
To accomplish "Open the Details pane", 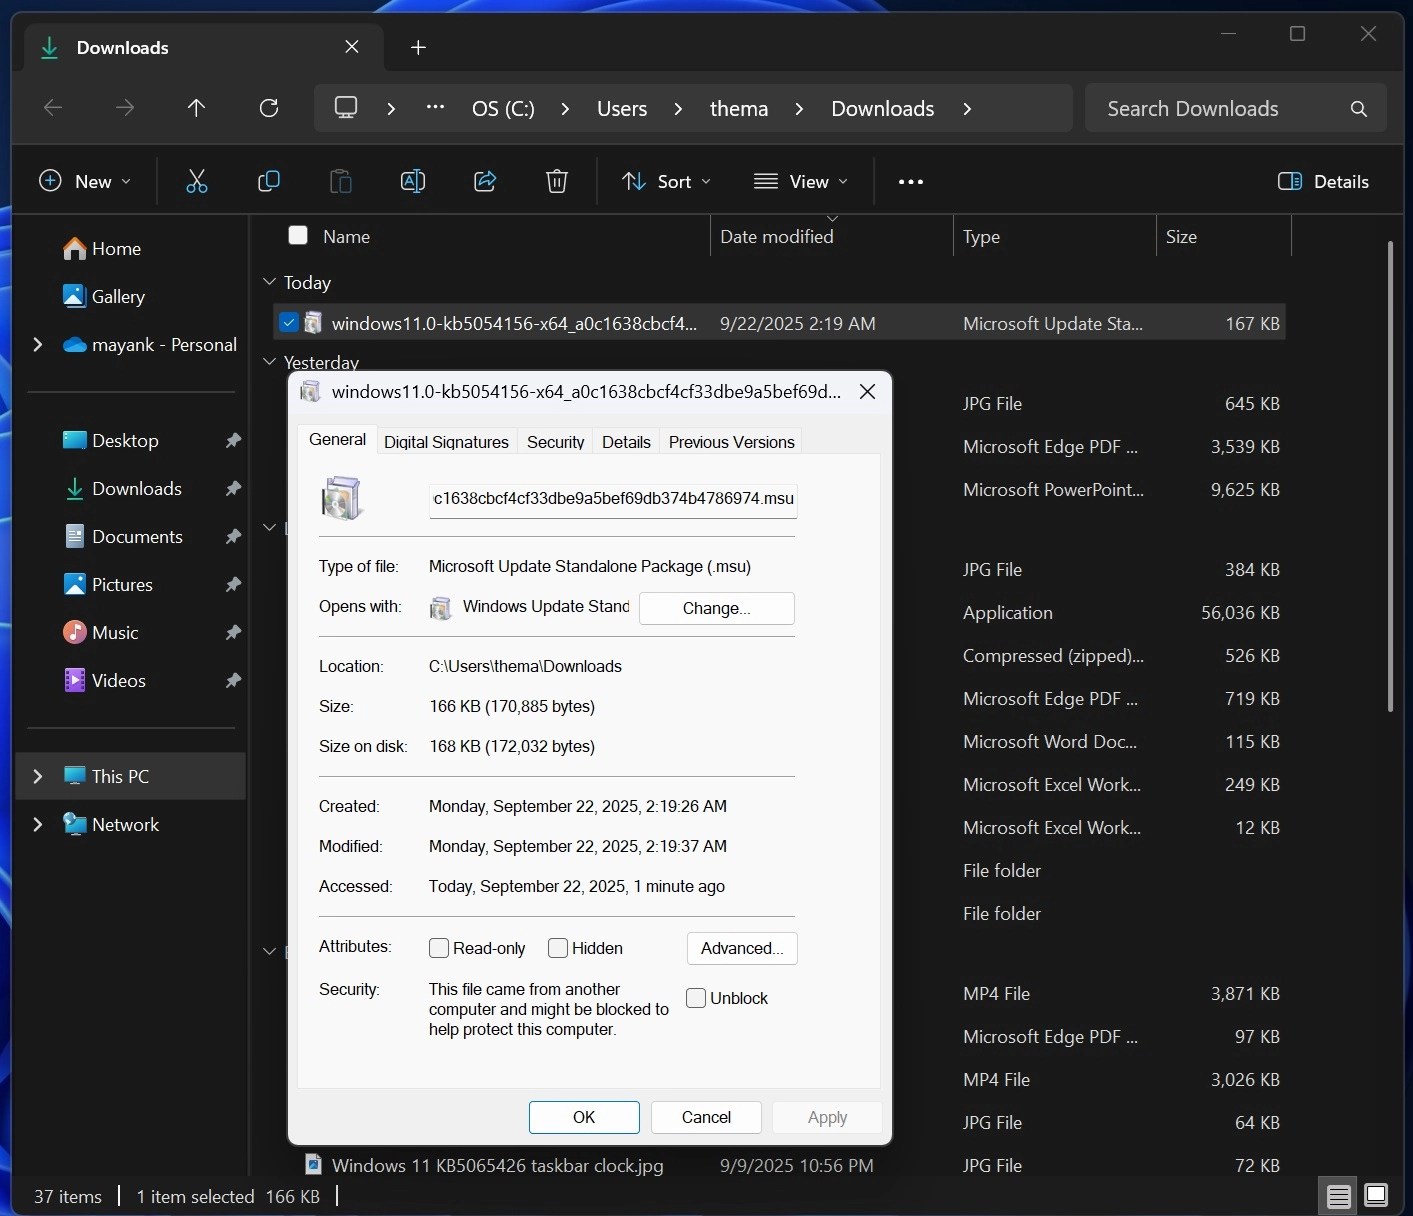I will [x=1323, y=181].
